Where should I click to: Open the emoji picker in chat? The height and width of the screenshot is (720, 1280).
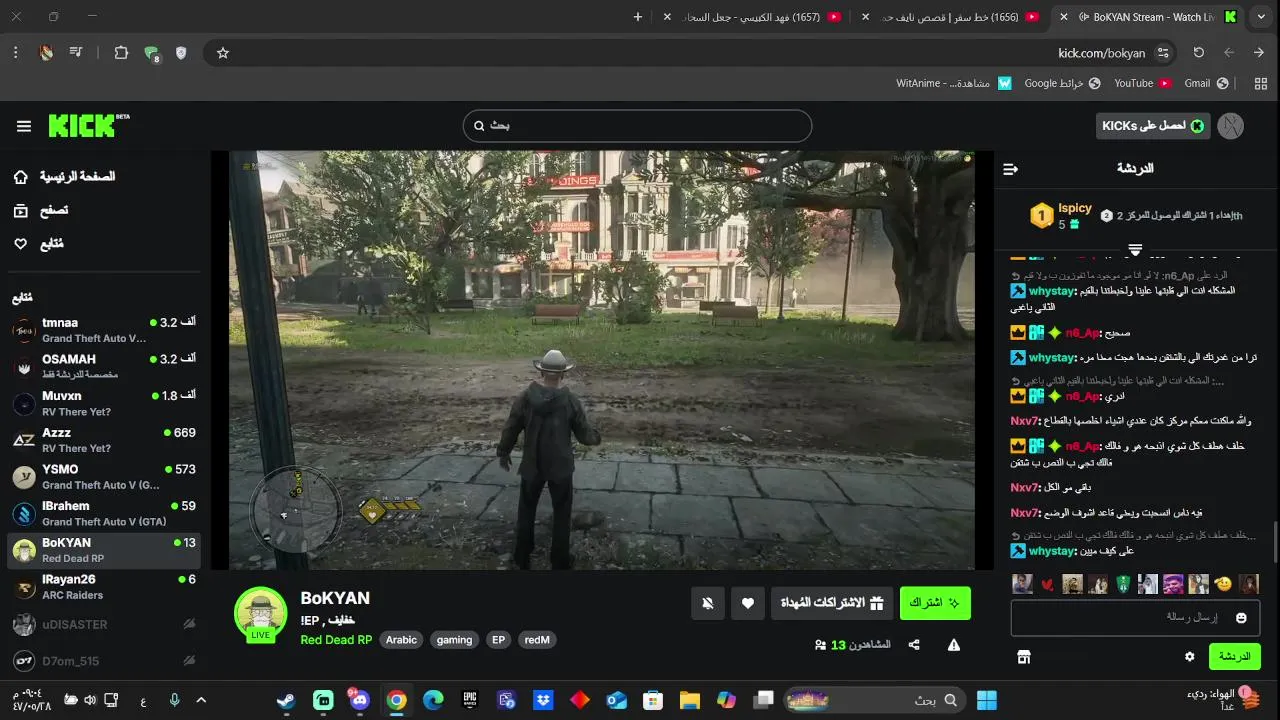pos(1241,618)
